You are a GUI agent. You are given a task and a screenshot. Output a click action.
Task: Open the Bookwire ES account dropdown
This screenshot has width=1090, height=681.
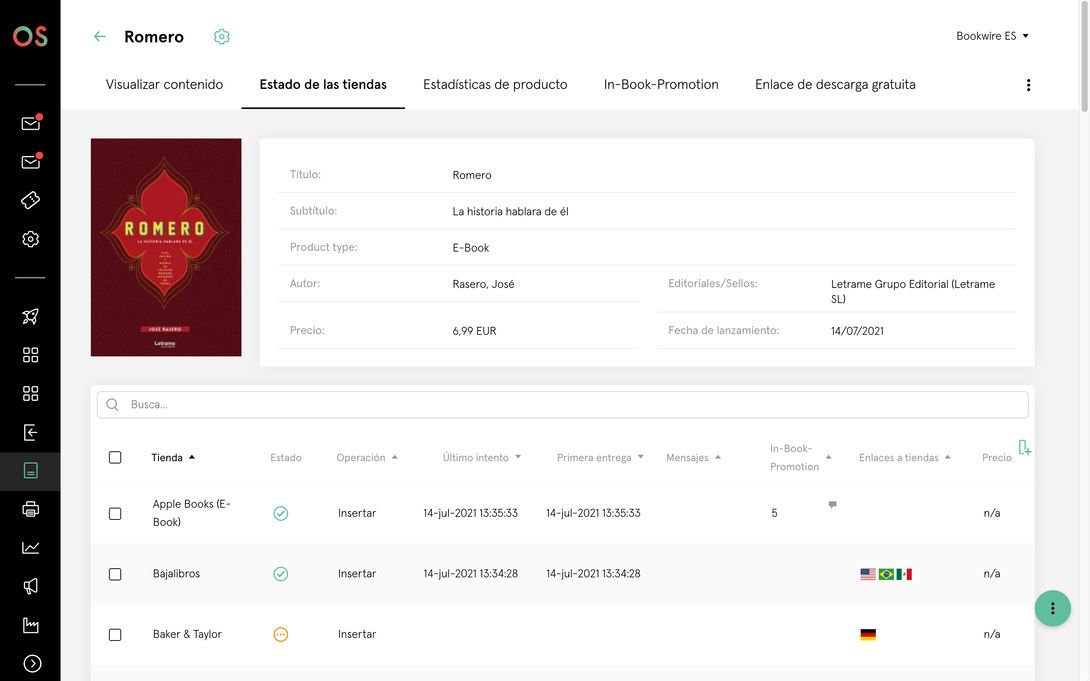tap(992, 36)
